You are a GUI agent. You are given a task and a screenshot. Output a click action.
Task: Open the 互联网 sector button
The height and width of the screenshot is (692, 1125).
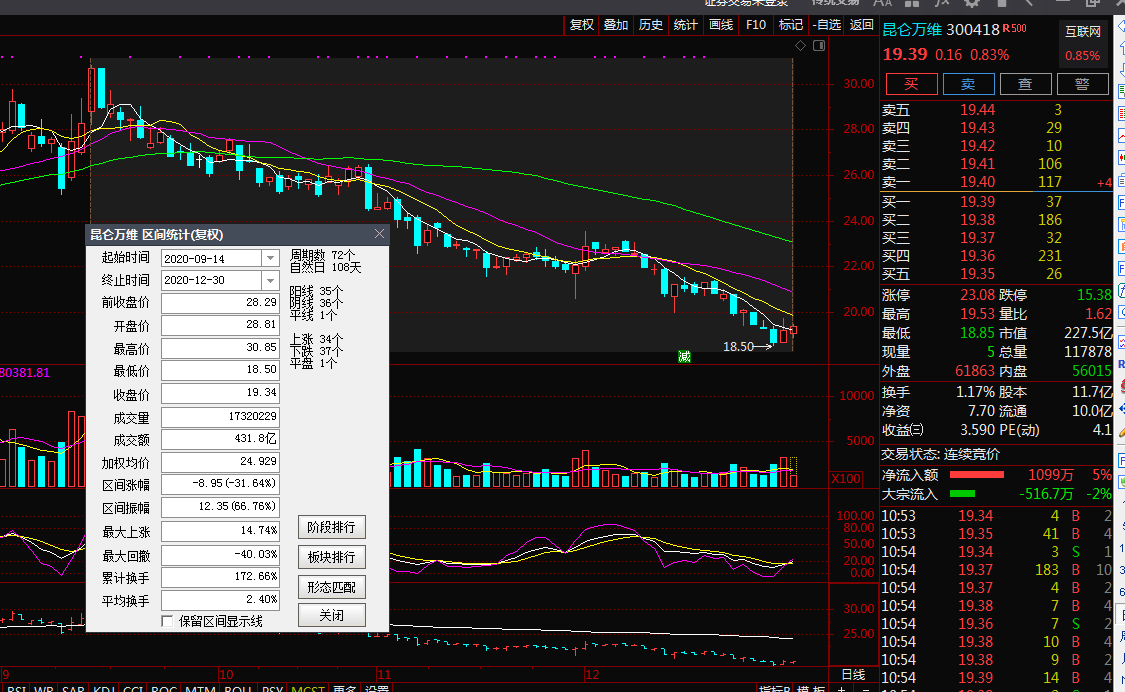pos(1083,32)
